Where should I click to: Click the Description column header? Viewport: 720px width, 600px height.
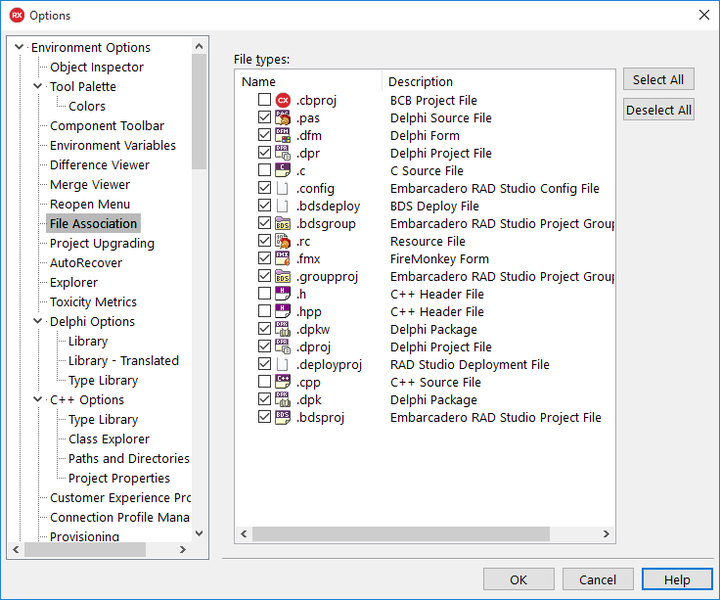pyautogui.click(x=498, y=82)
